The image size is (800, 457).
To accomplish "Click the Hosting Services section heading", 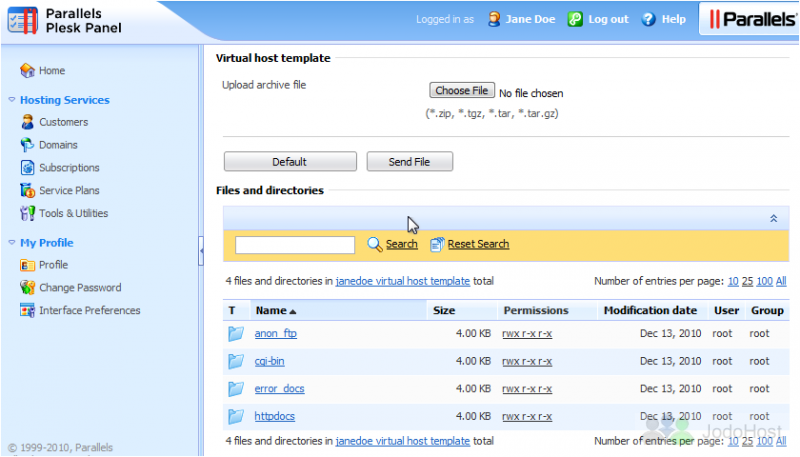I will tap(65, 100).
